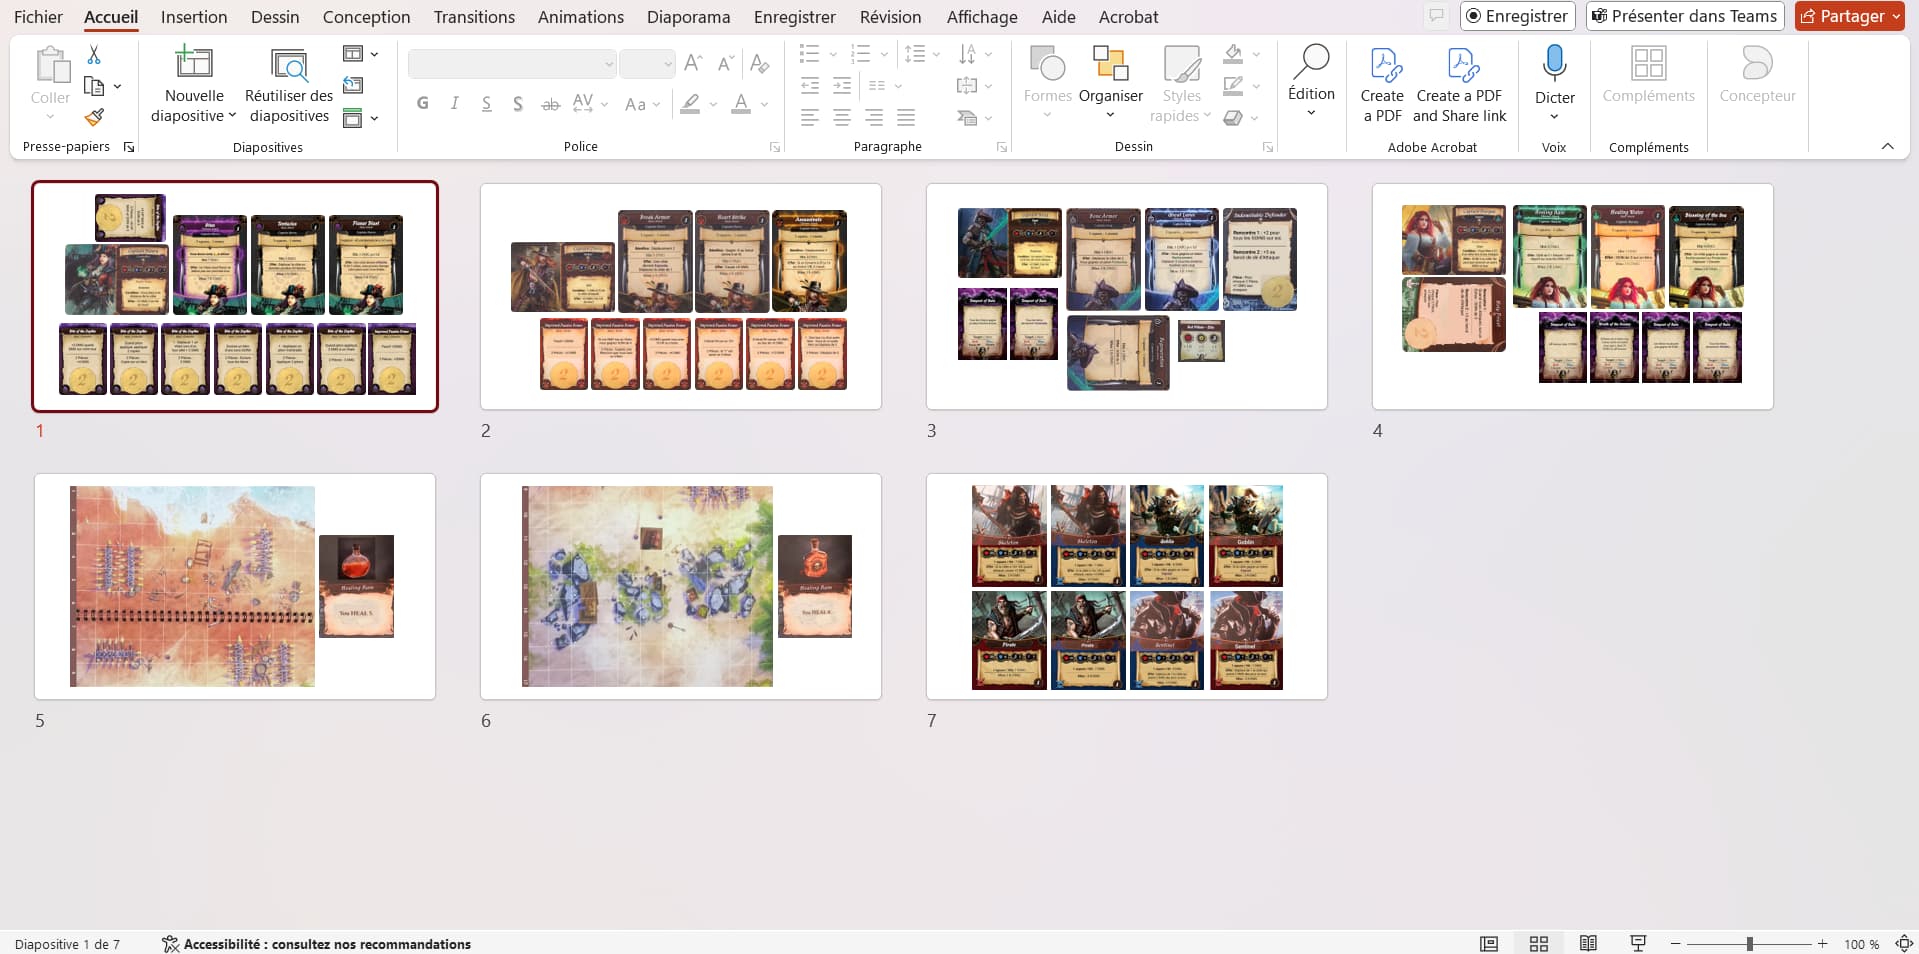Viewport: 1919px width, 954px height.
Task: Open the font name combo box
Action: (x=511, y=64)
